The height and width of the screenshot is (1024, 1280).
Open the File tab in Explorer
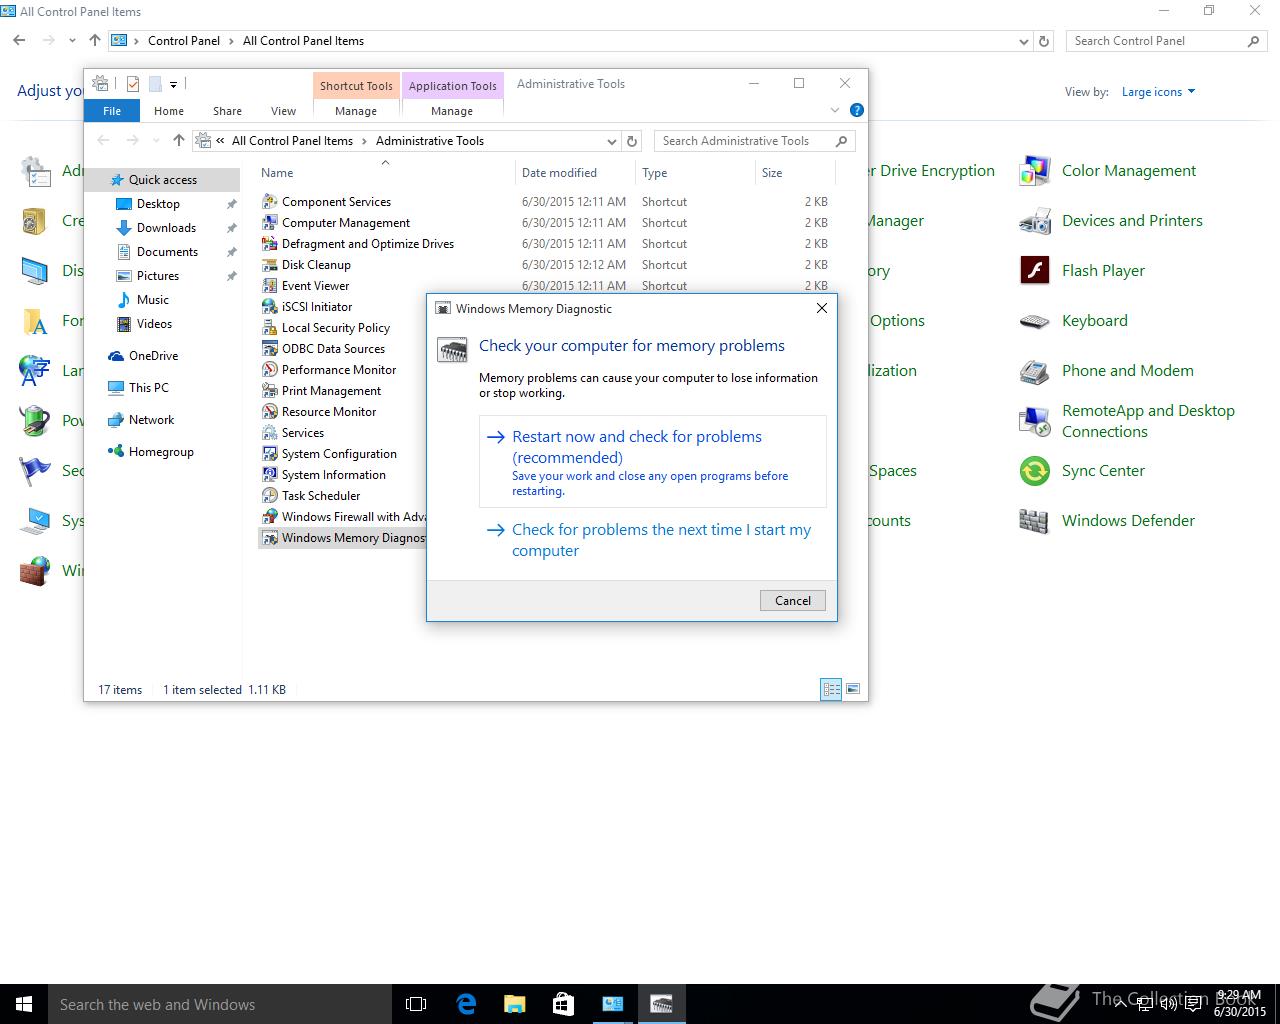[x=112, y=111]
